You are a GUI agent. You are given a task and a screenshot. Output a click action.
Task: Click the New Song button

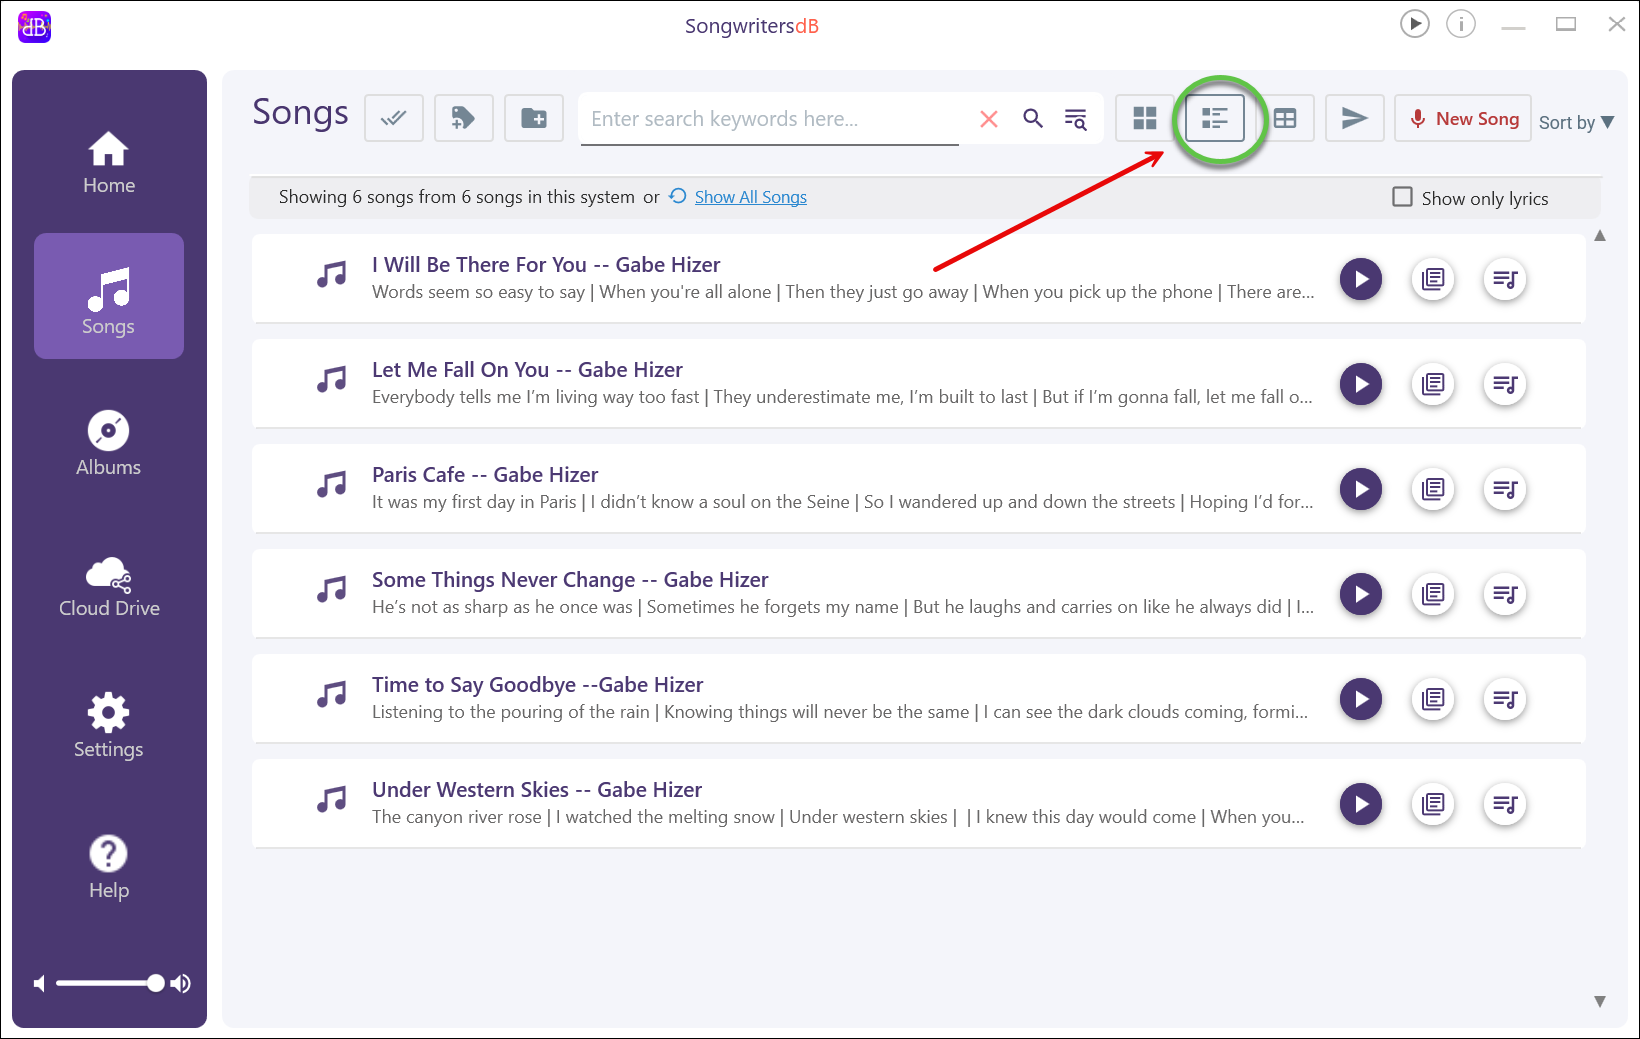(x=1463, y=119)
